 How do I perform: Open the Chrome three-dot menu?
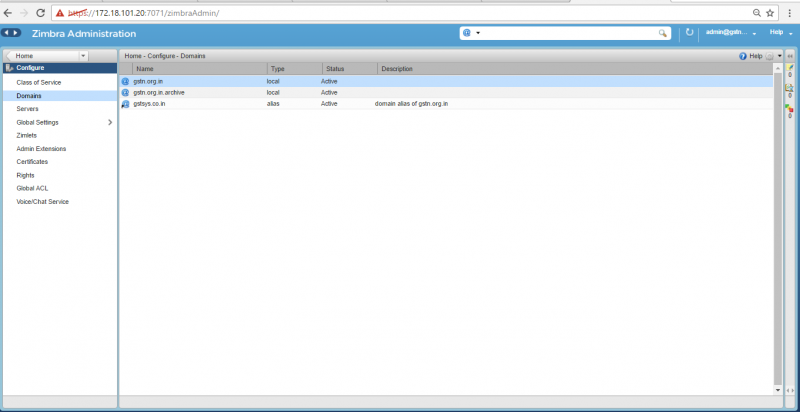tap(789, 13)
